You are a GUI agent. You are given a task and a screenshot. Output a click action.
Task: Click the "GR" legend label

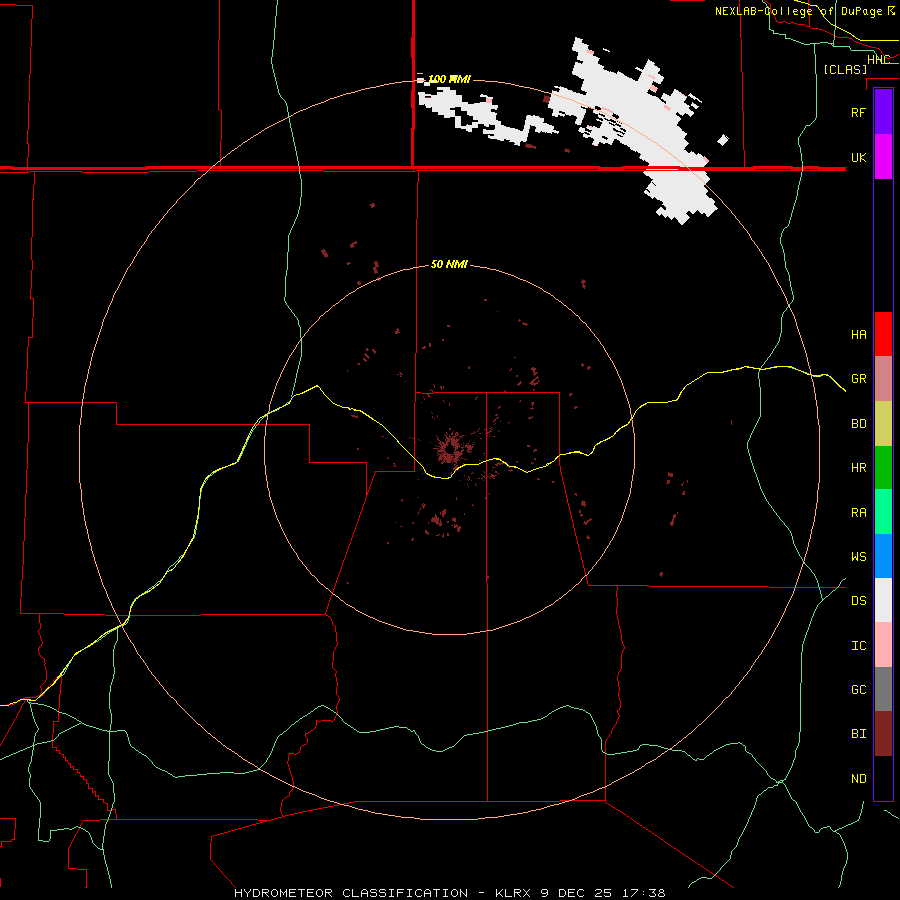(x=859, y=379)
